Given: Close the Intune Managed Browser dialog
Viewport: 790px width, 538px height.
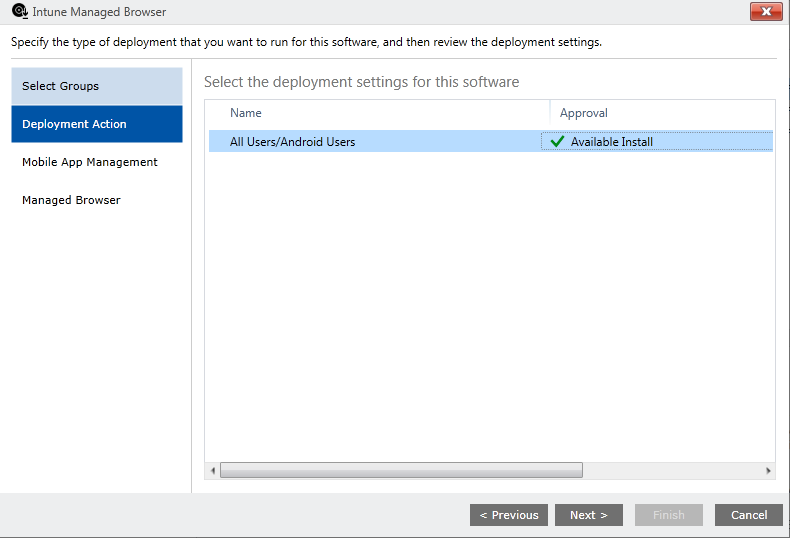Looking at the screenshot, I should point(766,11).
